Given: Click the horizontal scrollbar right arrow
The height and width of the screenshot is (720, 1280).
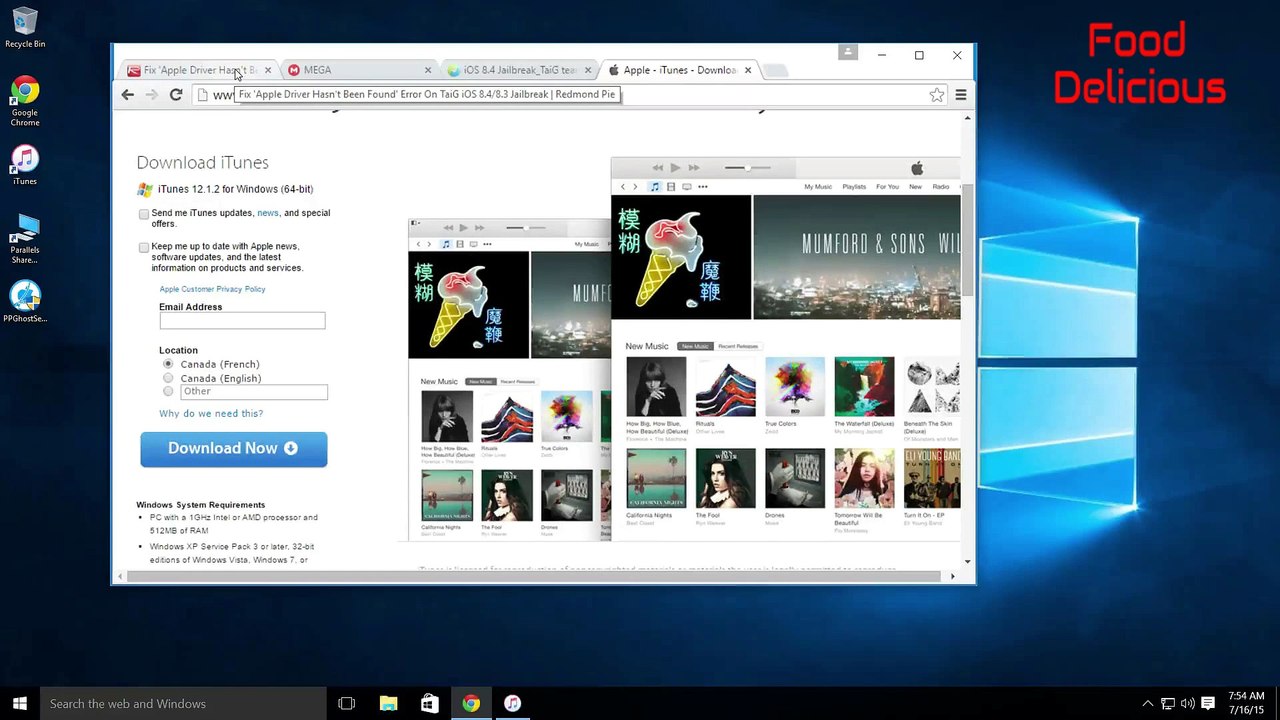Looking at the screenshot, I should tap(952, 576).
